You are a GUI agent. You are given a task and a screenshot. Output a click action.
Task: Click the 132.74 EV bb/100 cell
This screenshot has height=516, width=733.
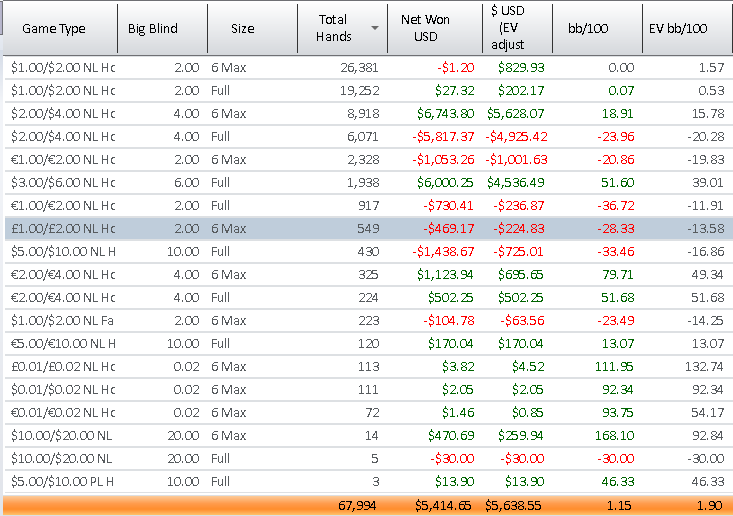pyautogui.click(x=704, y=366)
